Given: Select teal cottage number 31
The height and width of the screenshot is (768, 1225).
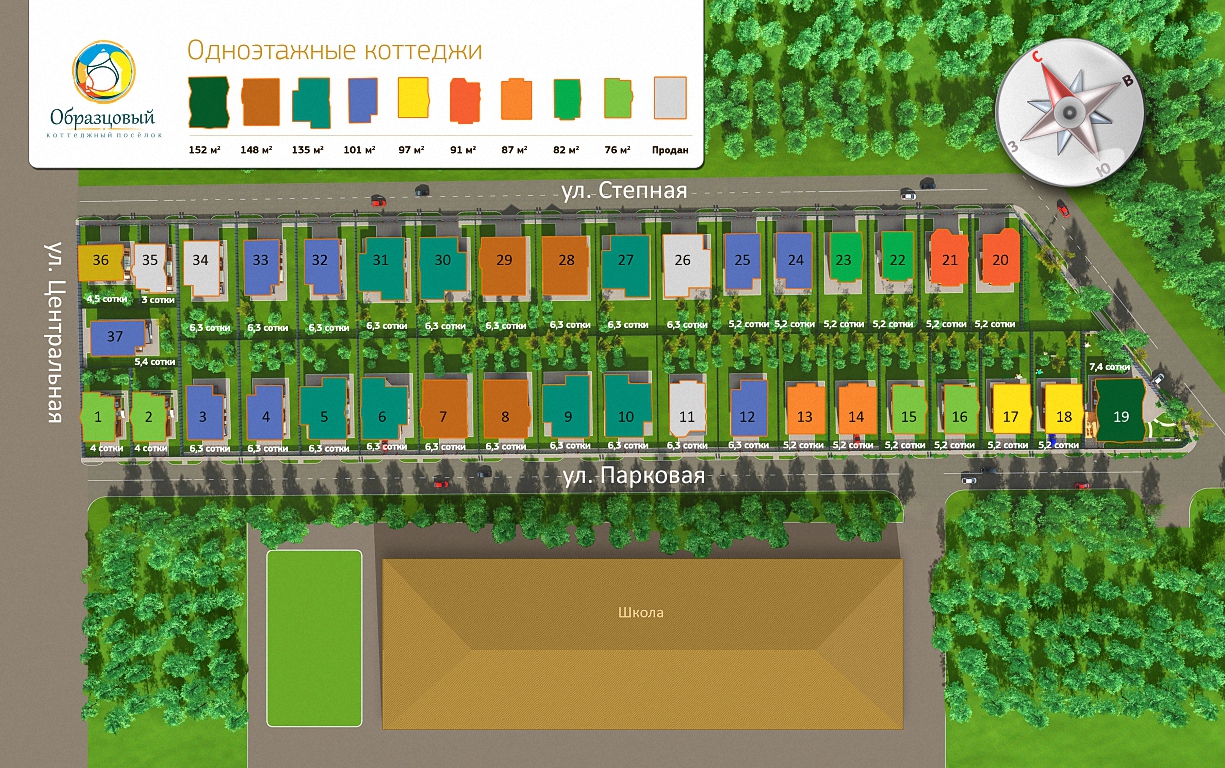Looking at the screenshot, I should pyautogui.click(x=381, y=262).
